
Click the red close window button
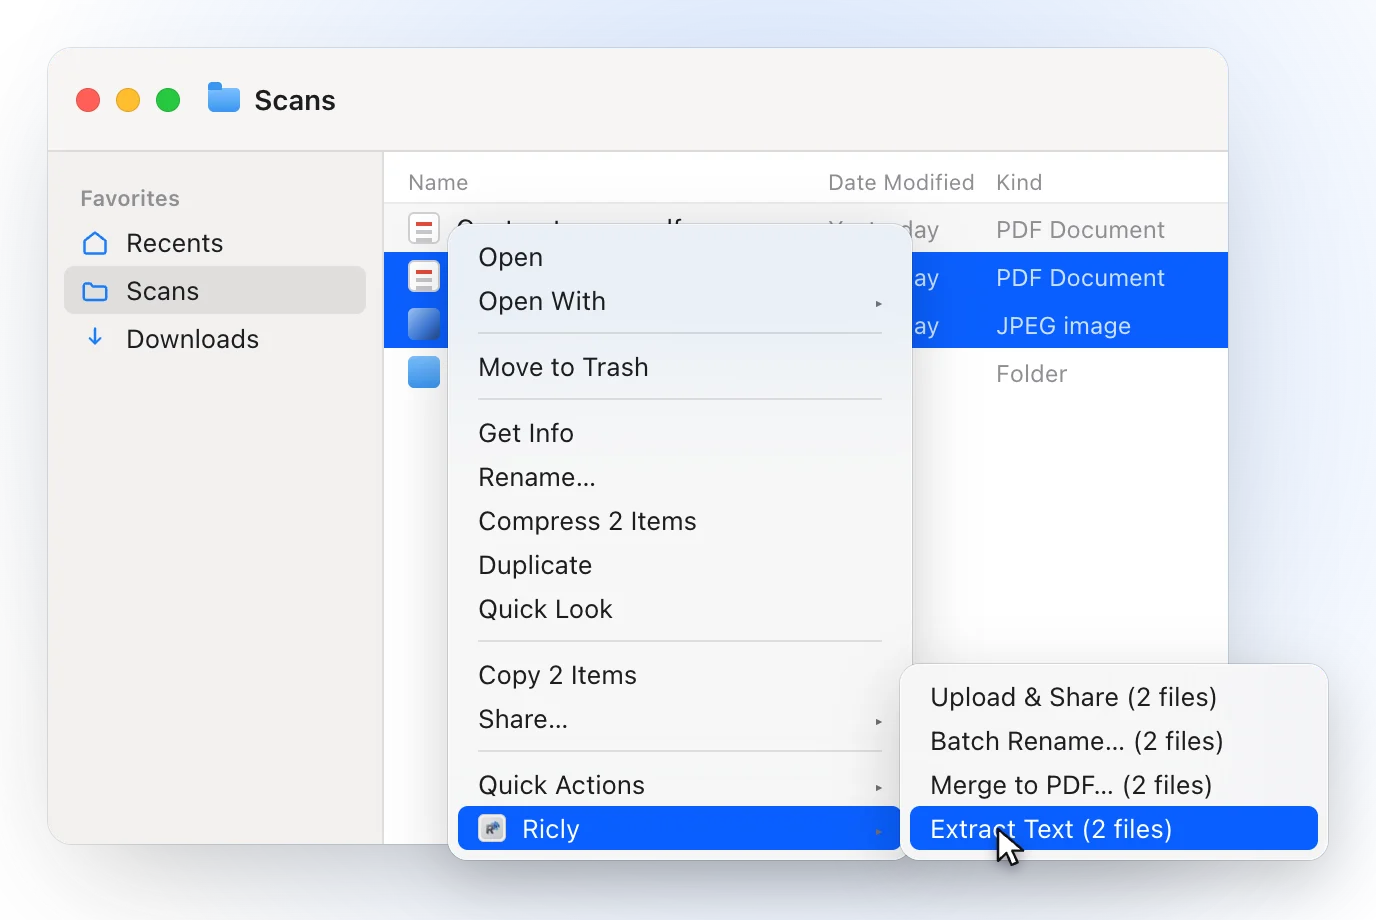pyautogui.click(x=88, y=100)
